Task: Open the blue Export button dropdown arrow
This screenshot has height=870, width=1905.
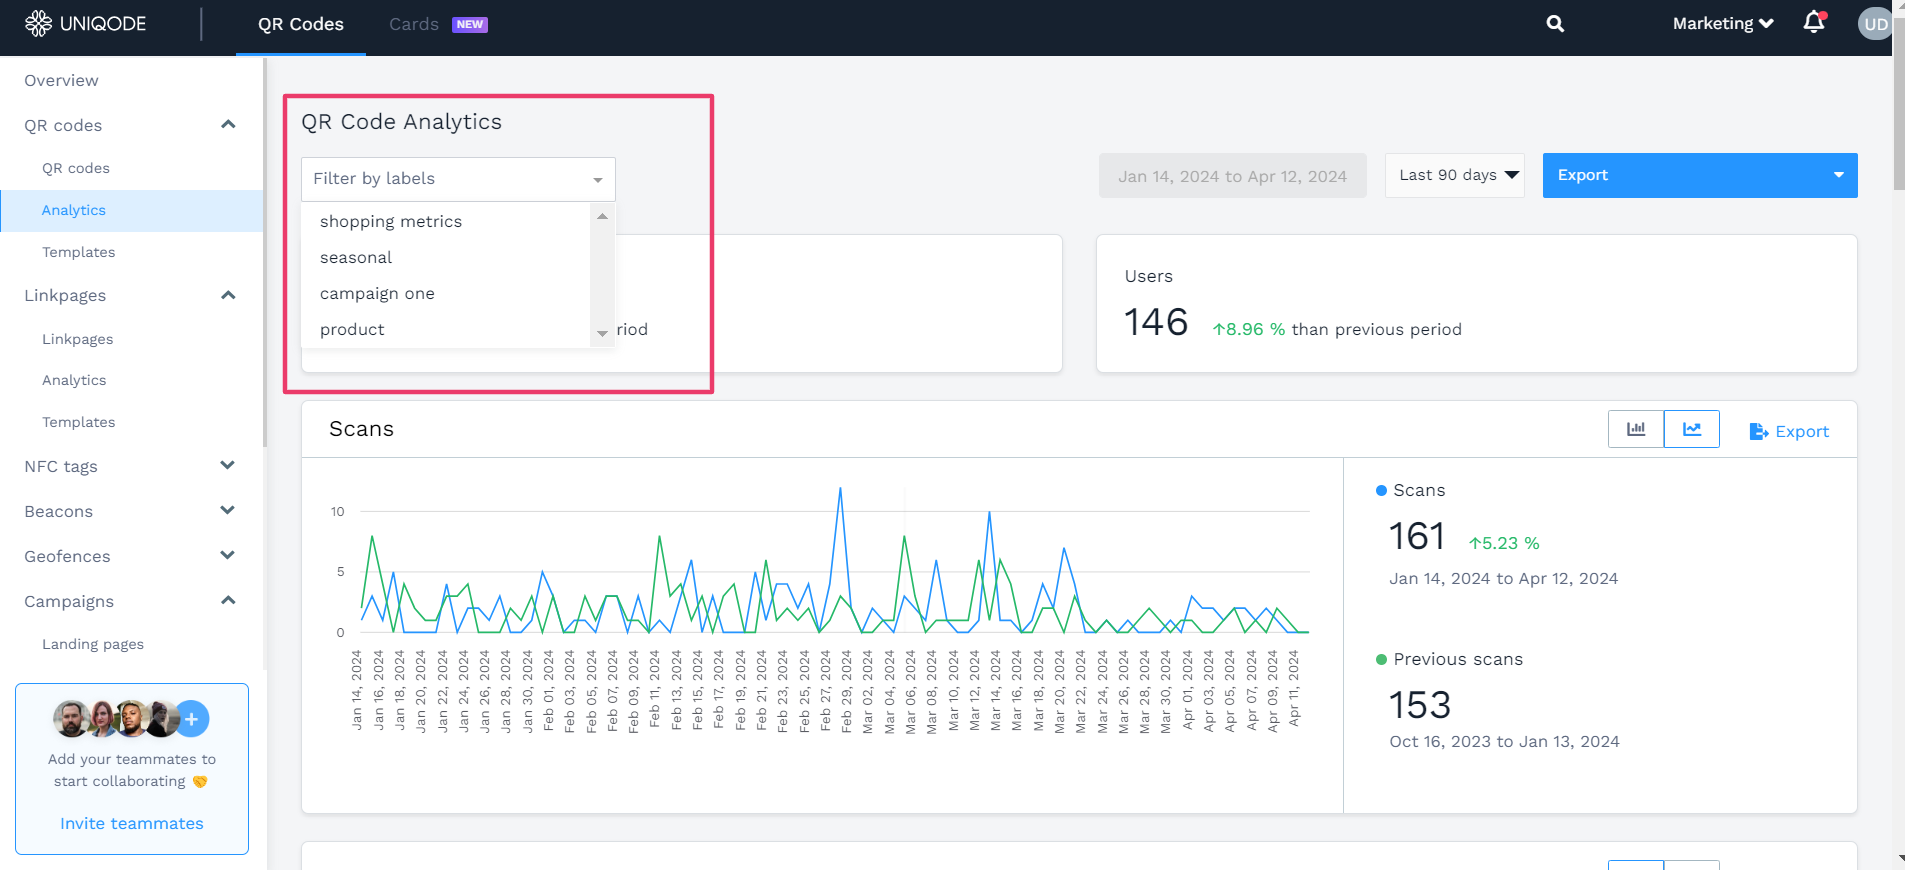Action: 1838,175
